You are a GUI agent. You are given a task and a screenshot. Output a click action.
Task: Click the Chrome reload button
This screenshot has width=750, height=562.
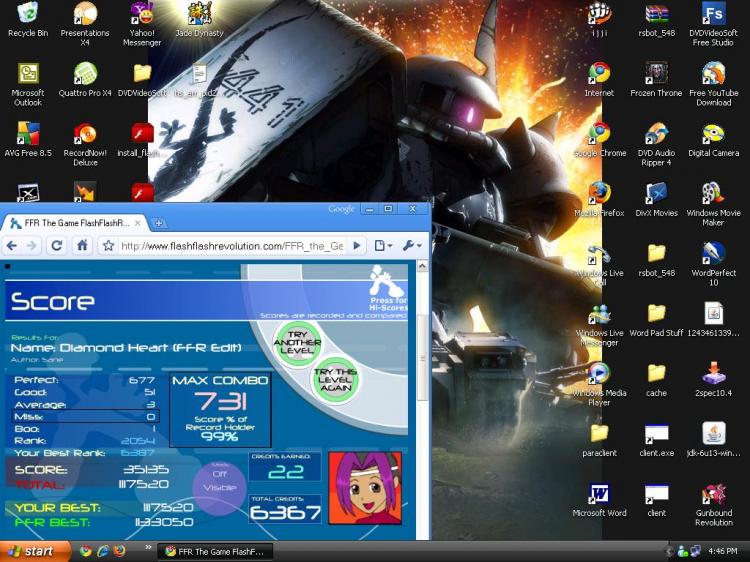[56, 246]
